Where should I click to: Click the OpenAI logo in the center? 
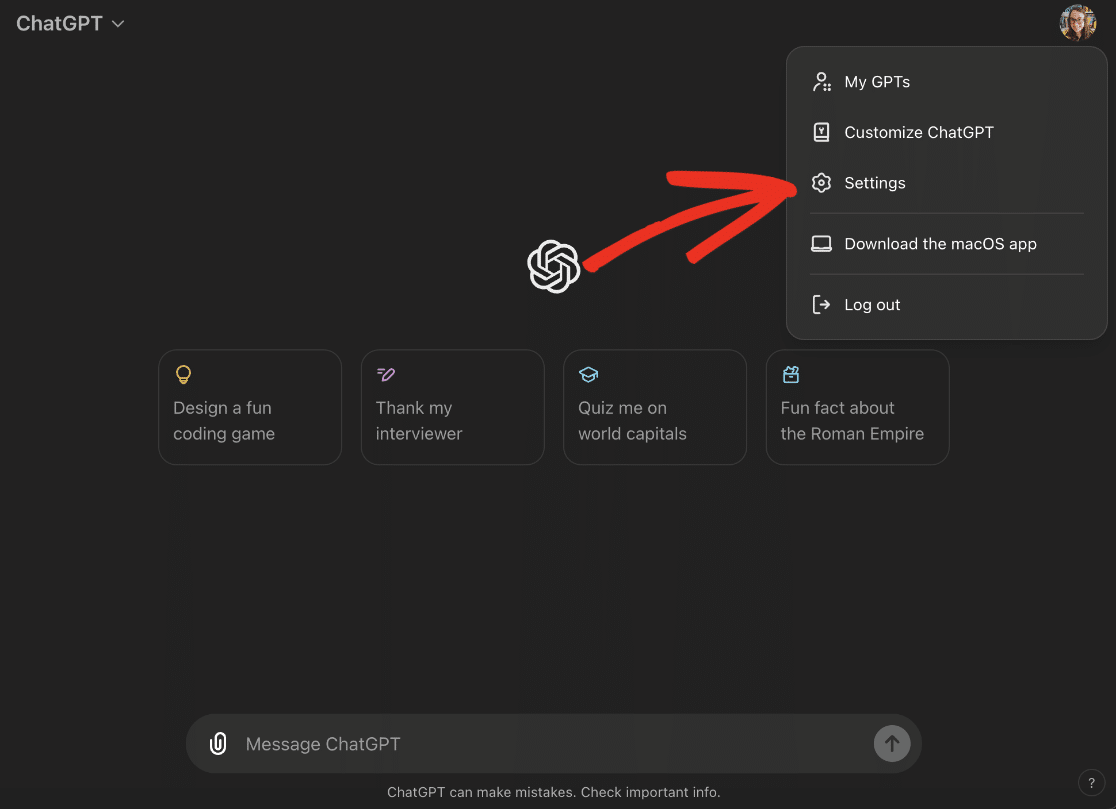pos(553,267)
